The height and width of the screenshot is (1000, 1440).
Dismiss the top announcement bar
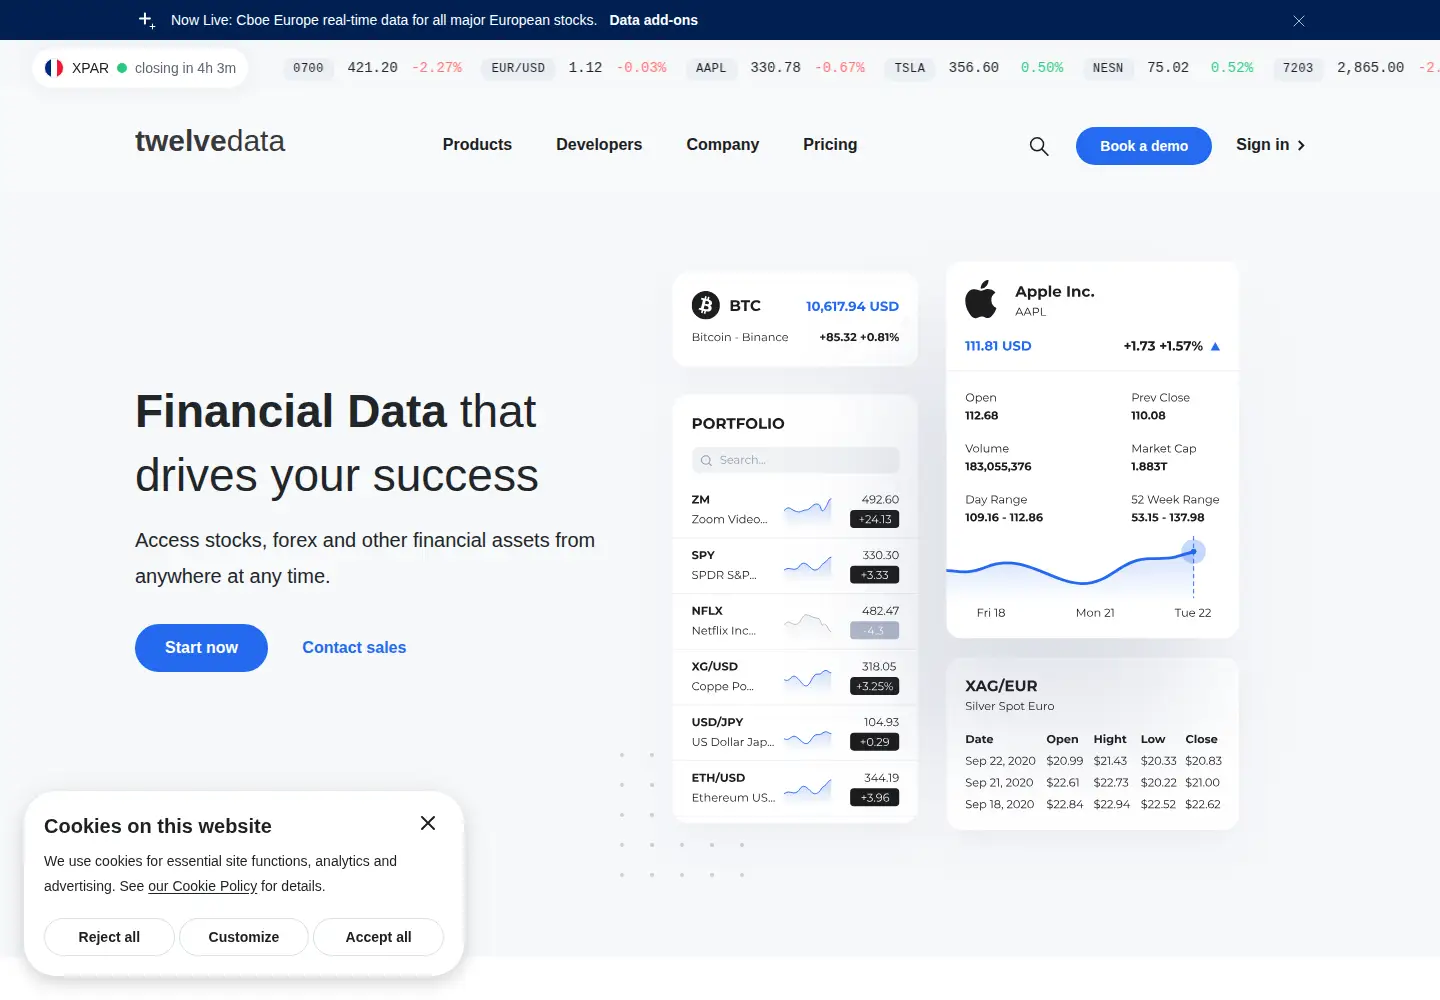1299,21
